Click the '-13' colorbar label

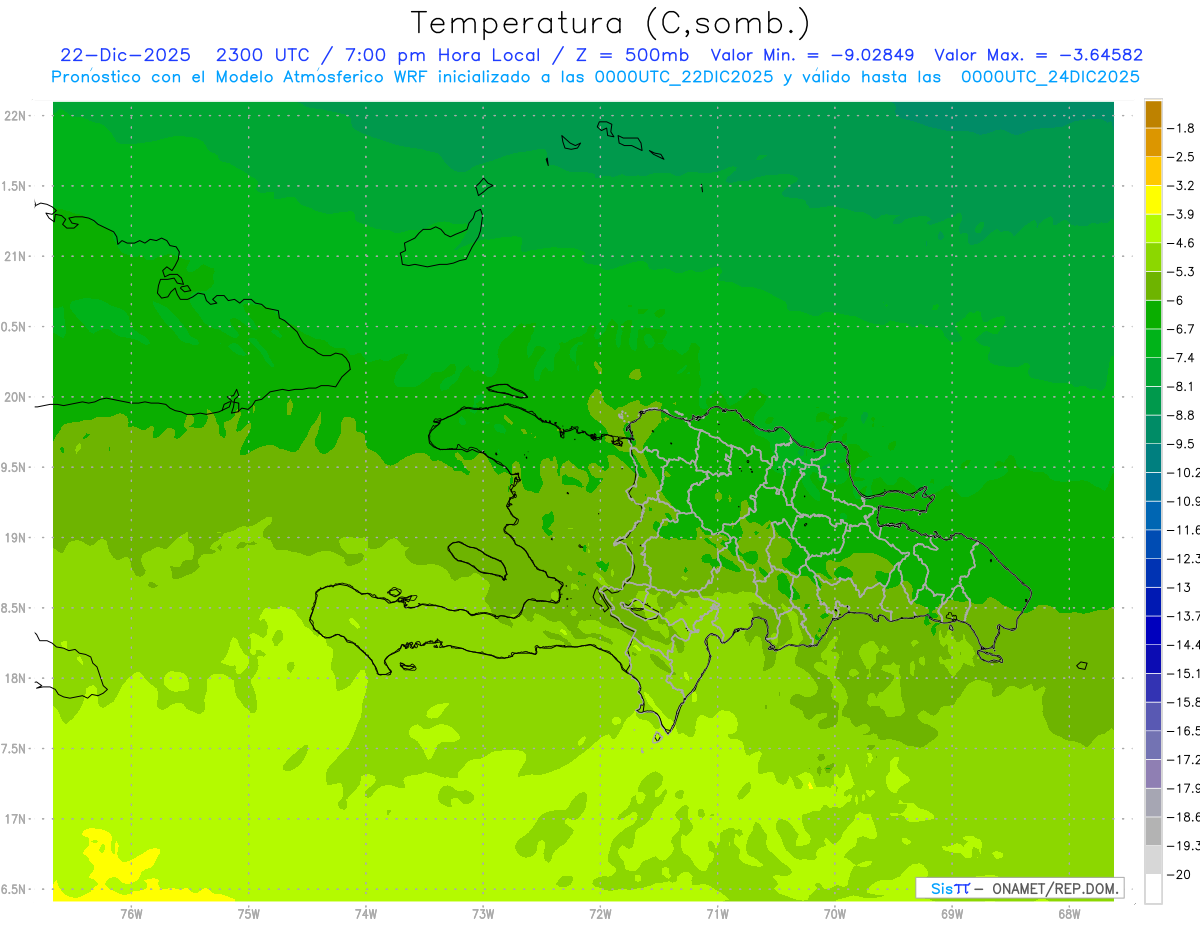pyautogui.click(x=1179, y=587)
